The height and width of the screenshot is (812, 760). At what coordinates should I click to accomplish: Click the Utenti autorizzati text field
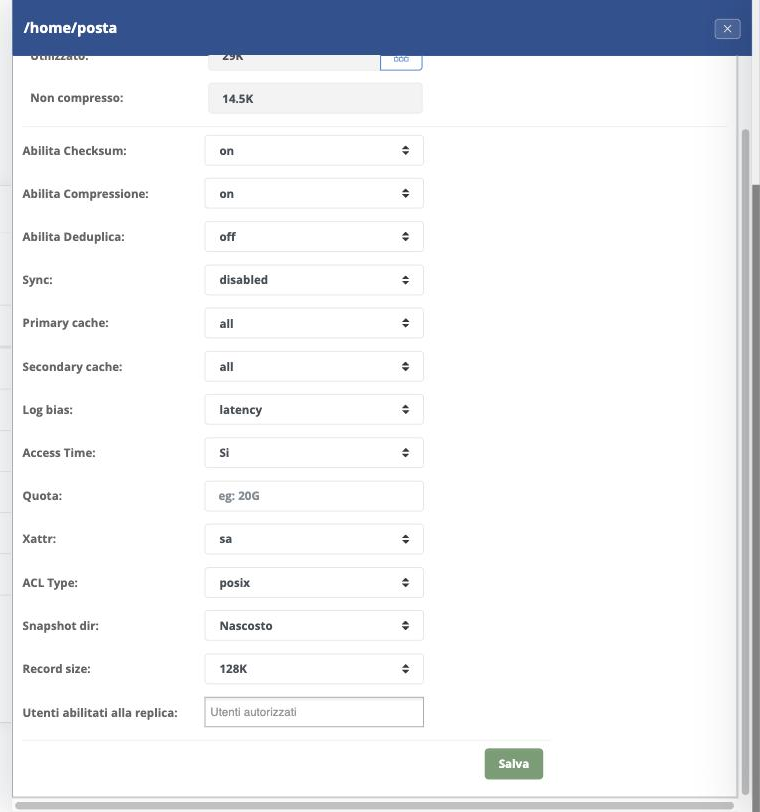(314, 712)
